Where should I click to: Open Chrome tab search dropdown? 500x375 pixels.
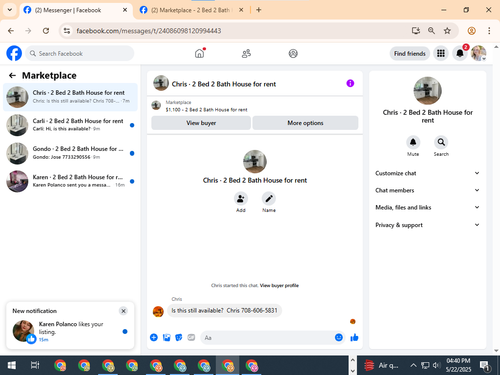pyautogui.click(x=10, y=10)
